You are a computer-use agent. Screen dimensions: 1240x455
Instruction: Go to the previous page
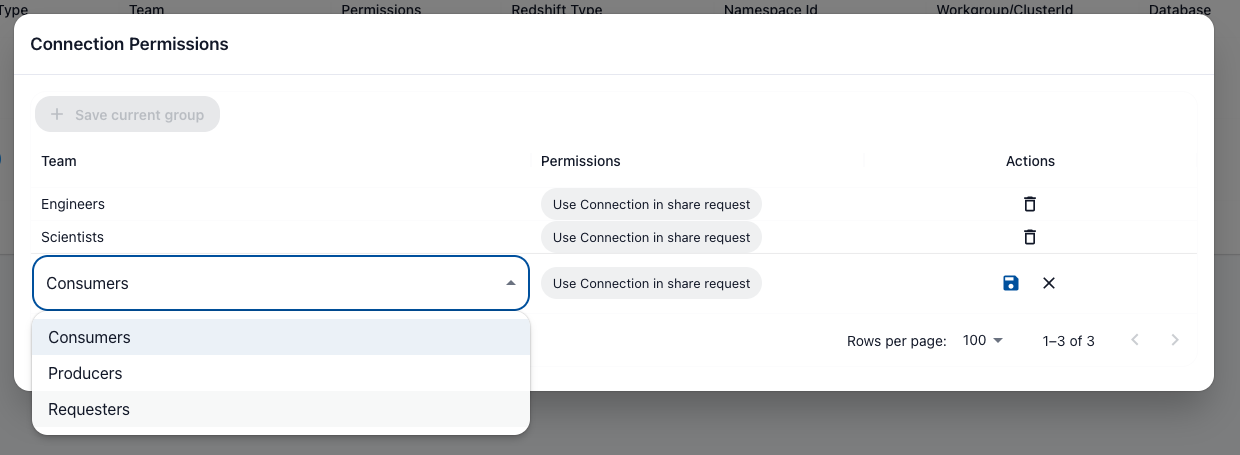(1135, 340)
